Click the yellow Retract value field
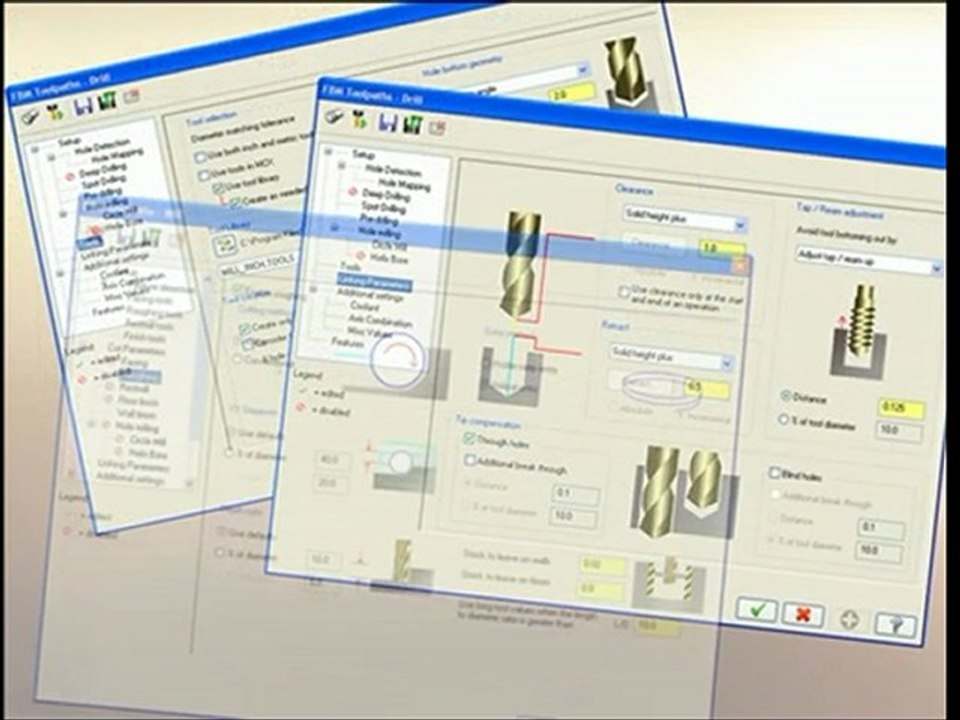Viewport: 960px width, 720px height. (707, 388)
